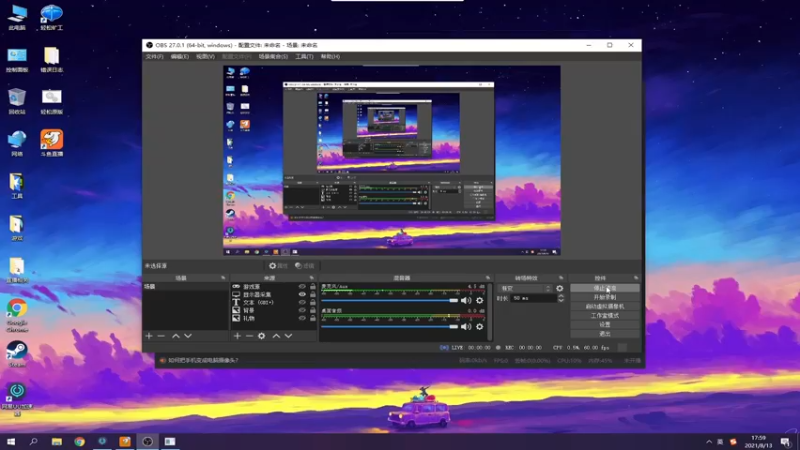Open the 视图(V) menu
Image resolution: width=800 pixels, height=450 pixels.
pos(205,57)
